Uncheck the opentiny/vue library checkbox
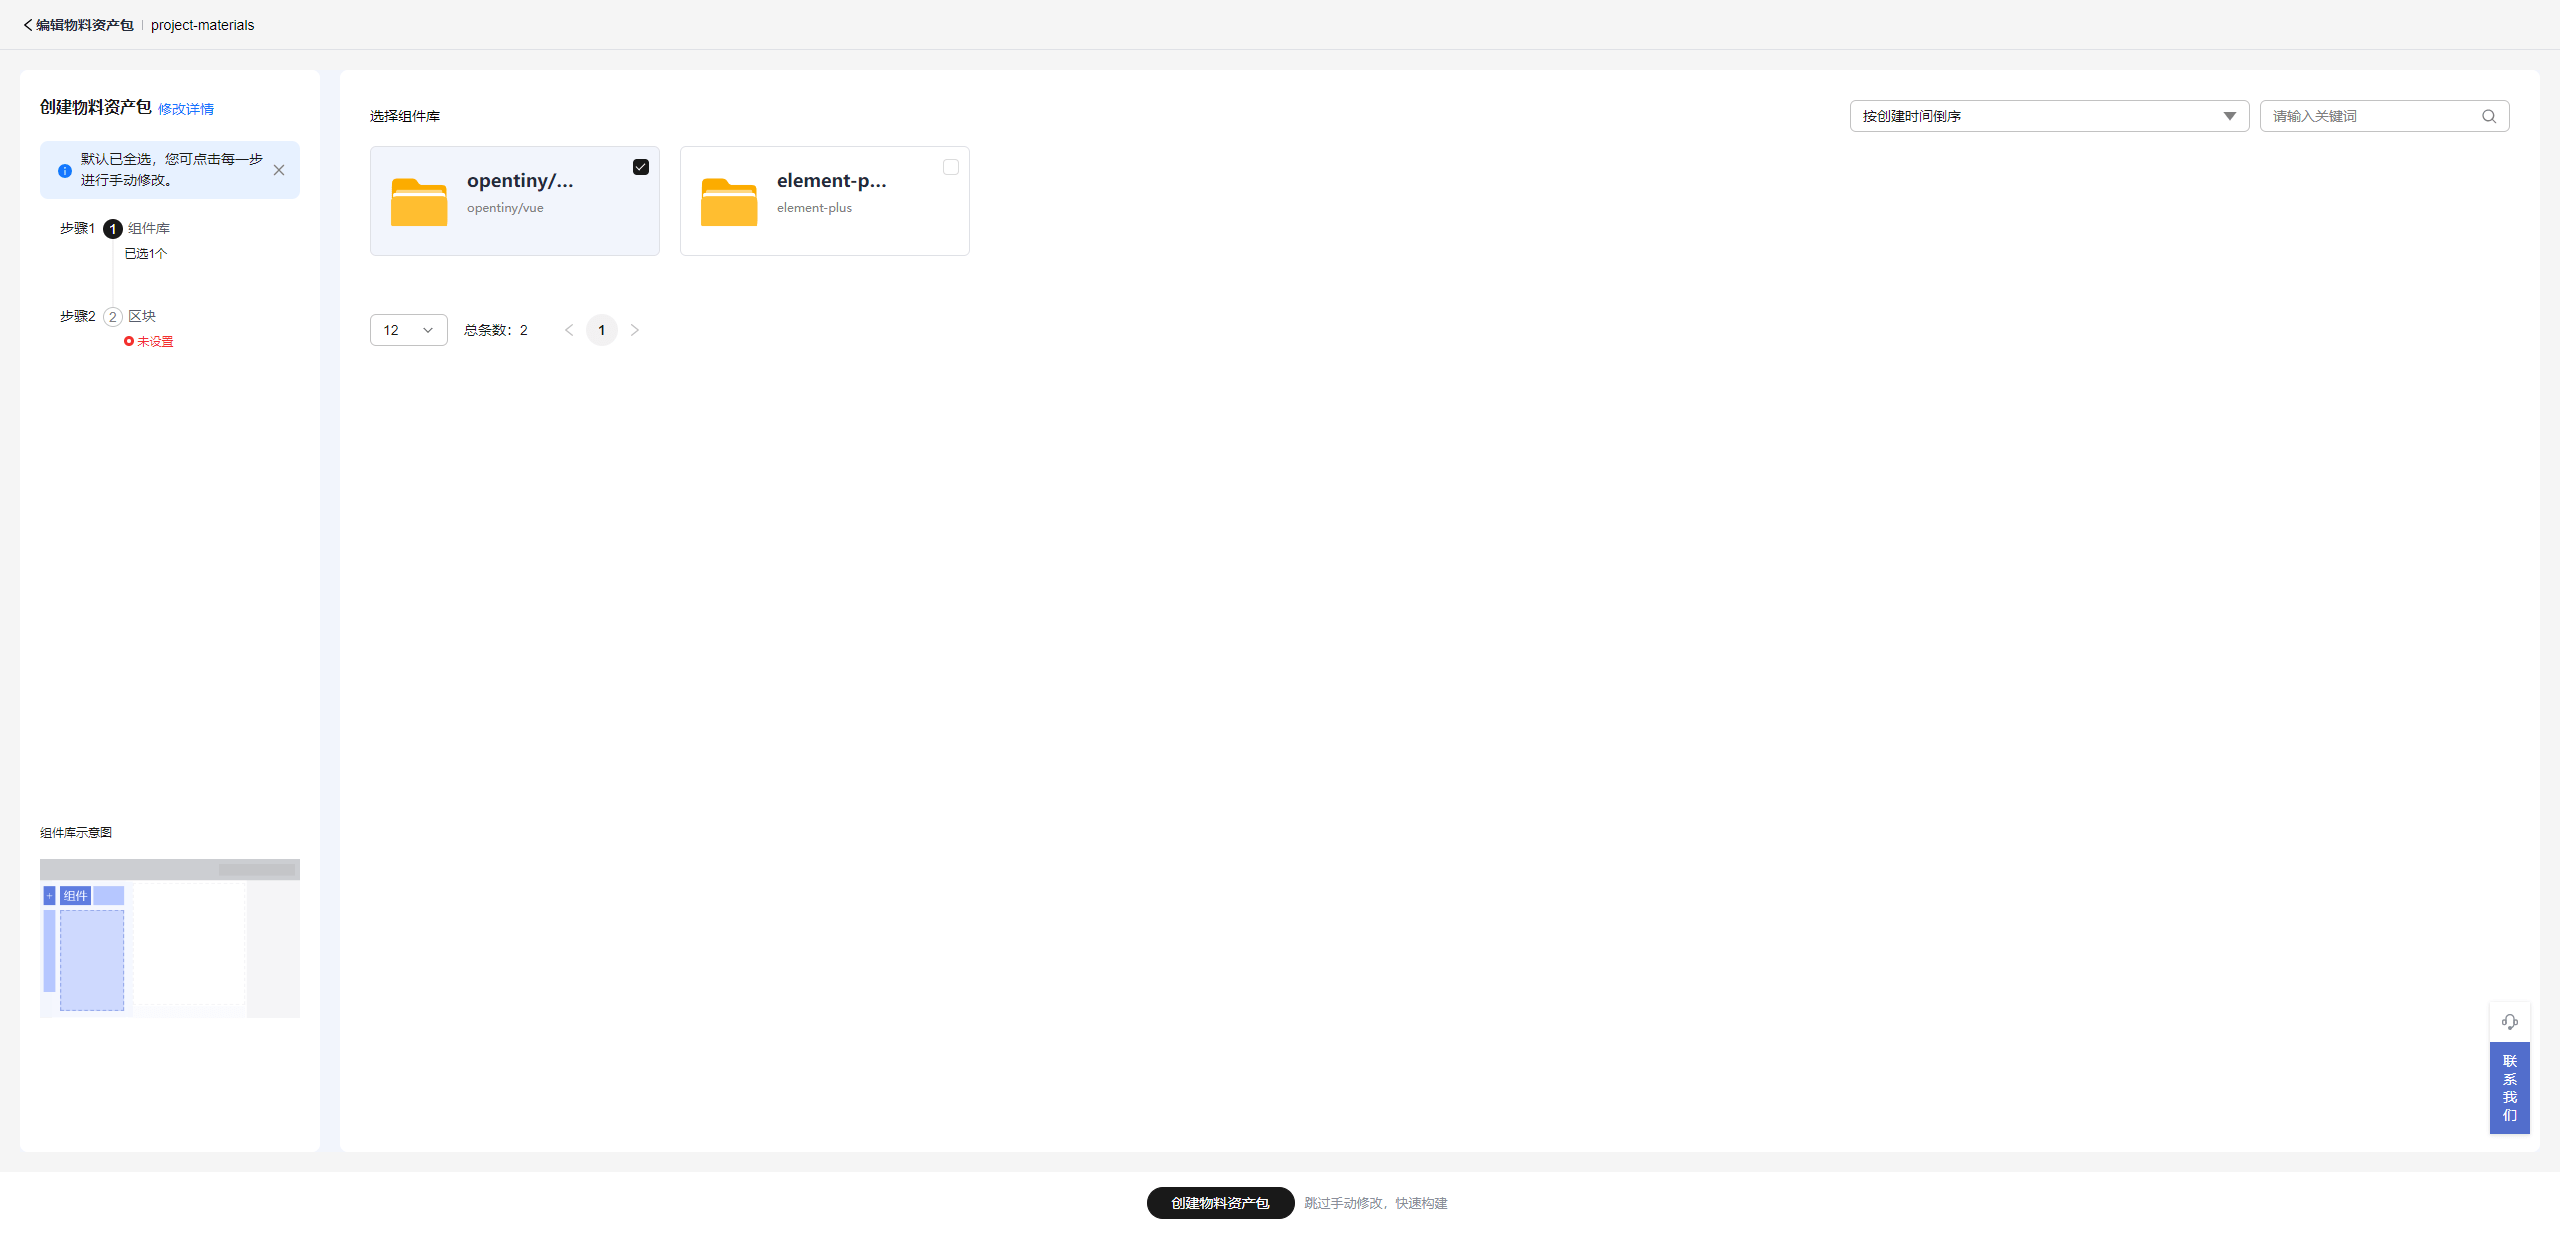 [x=641, y=167]
